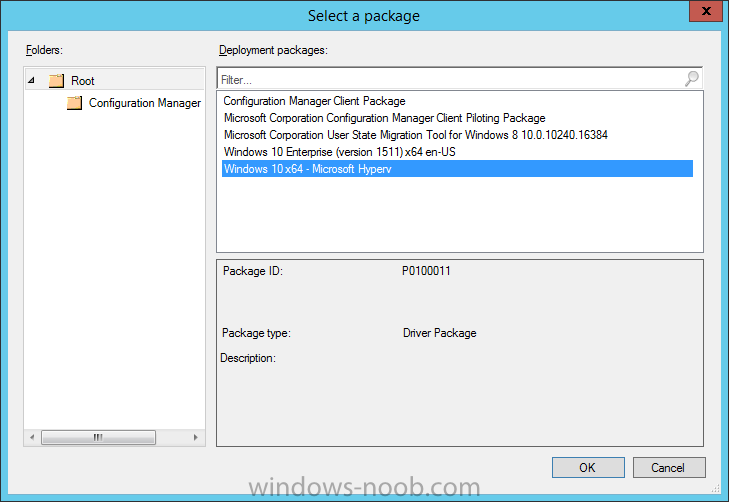Click the folders pane scroll right arrow

point(196,437)
